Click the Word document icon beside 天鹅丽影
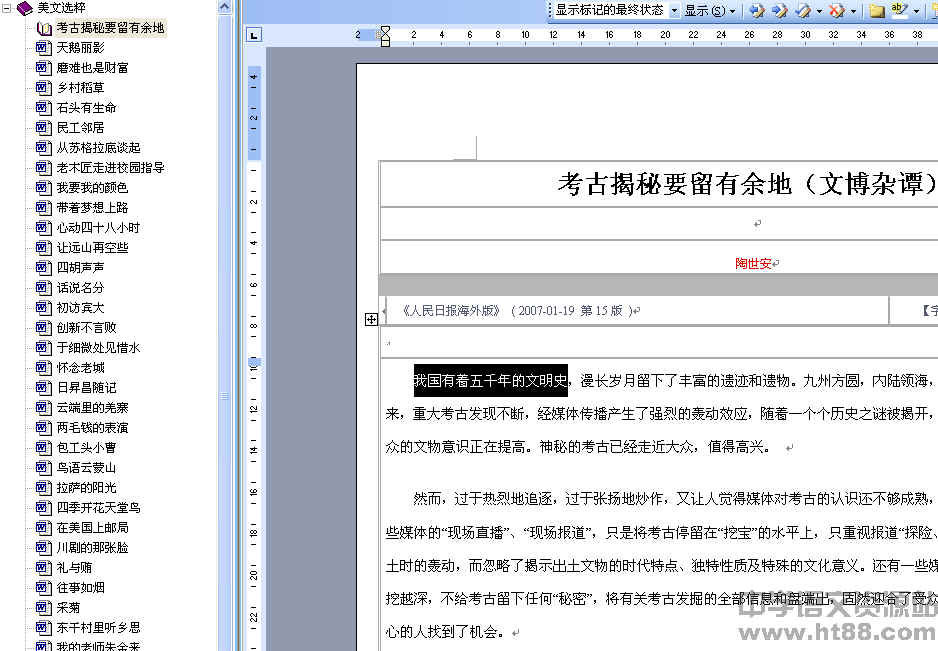 44,48
